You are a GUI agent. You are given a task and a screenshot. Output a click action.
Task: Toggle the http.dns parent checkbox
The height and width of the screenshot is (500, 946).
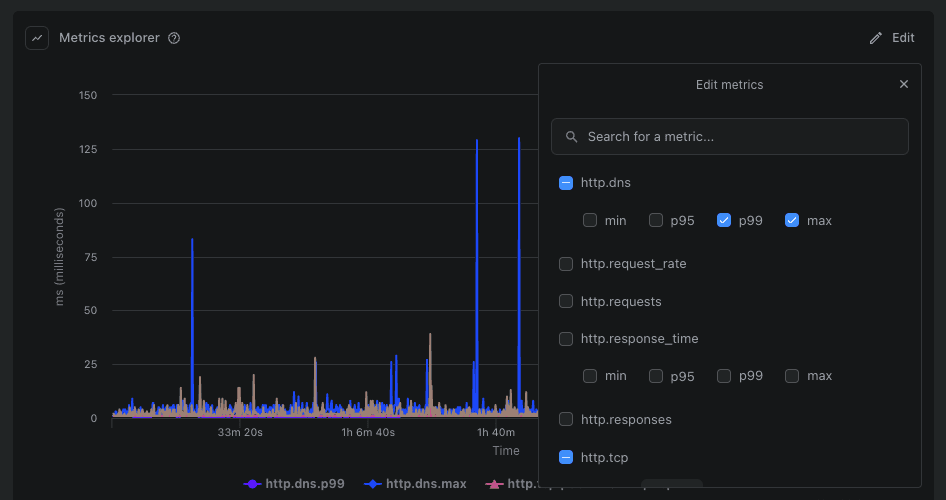point(566,183)
